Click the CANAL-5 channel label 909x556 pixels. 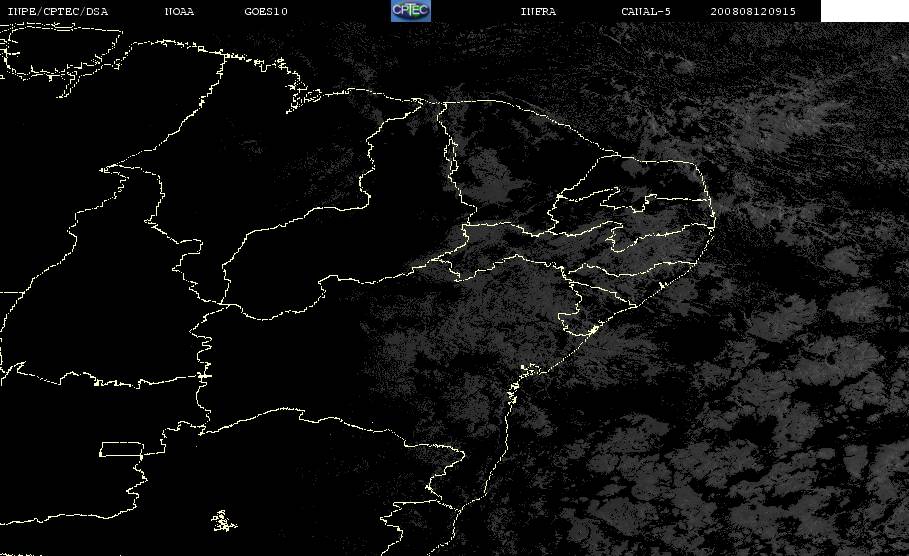click(x=646, y=12)
